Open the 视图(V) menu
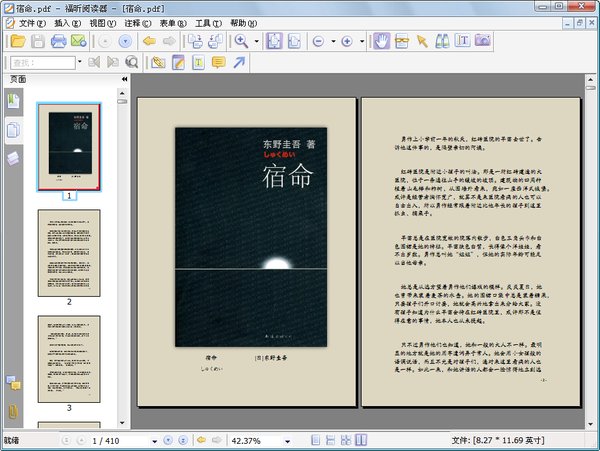The image size is (600, 451). (101, 22)
